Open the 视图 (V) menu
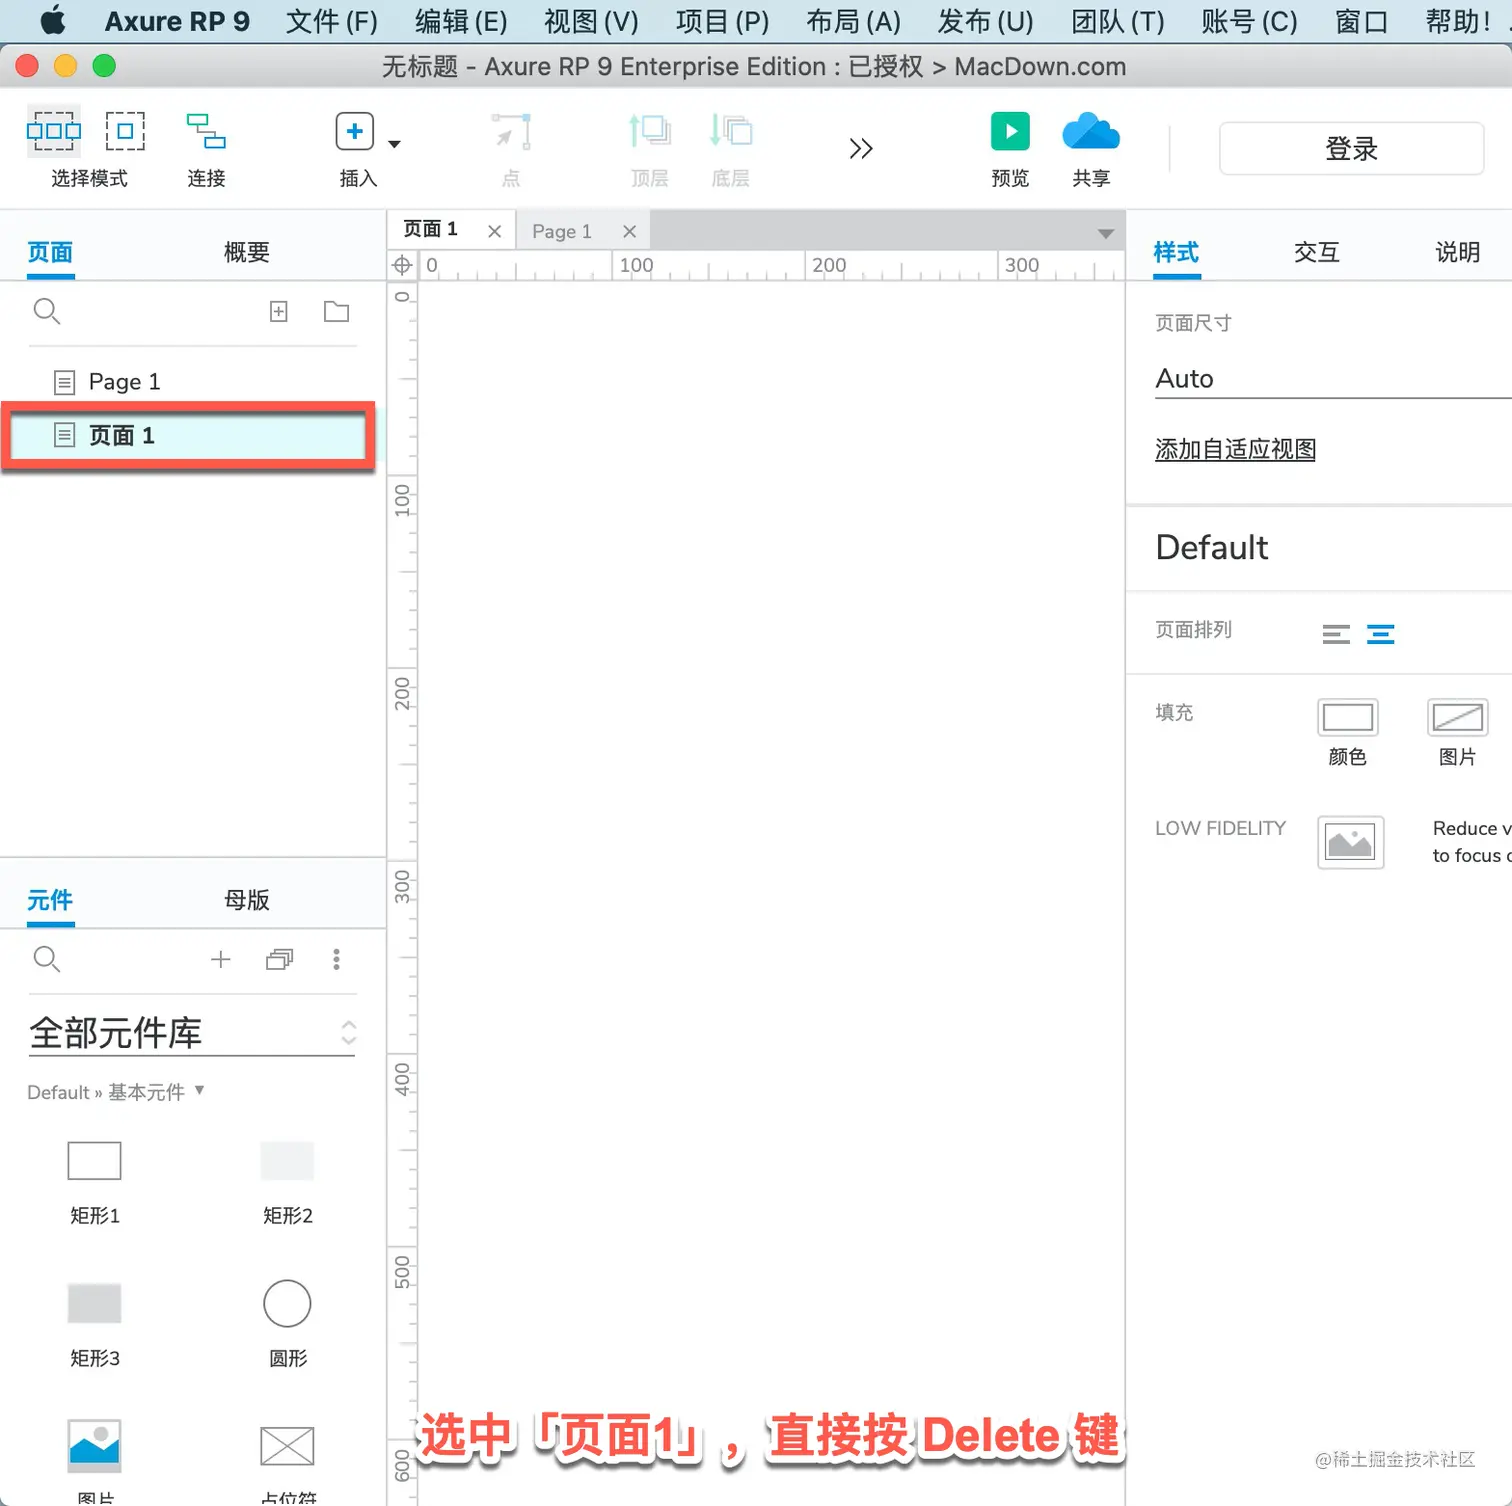 [x=591, y=21]
